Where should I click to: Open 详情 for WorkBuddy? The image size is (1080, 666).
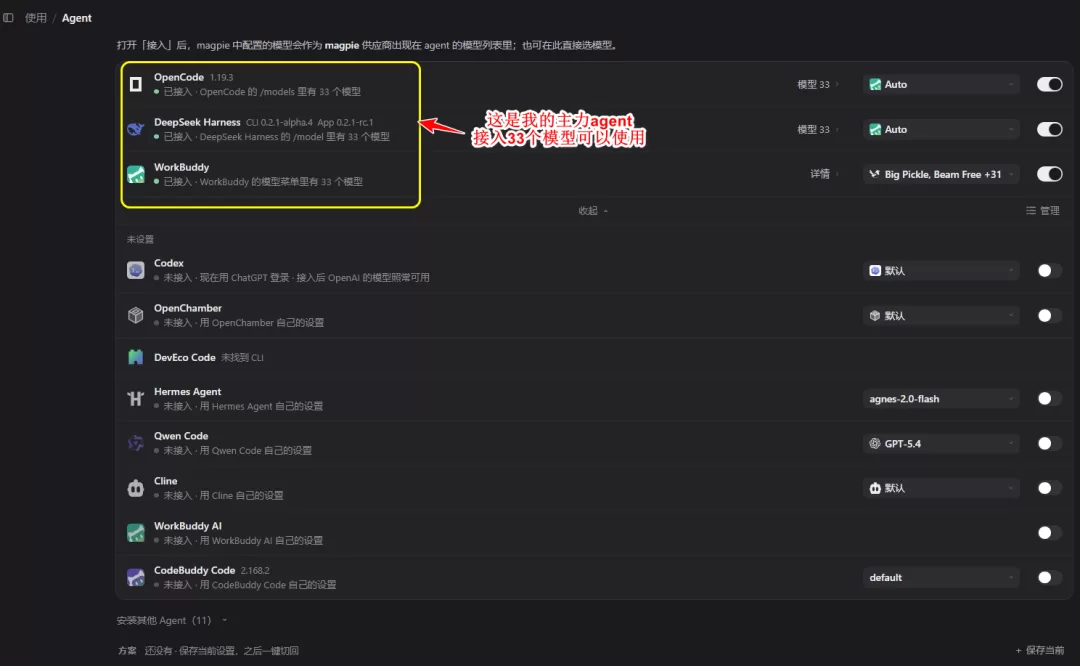tap(824, 174)
